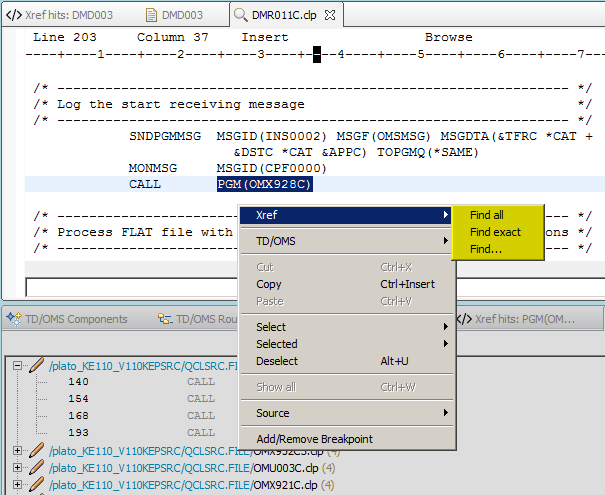Select Copy in the context menu

point(269,284)
